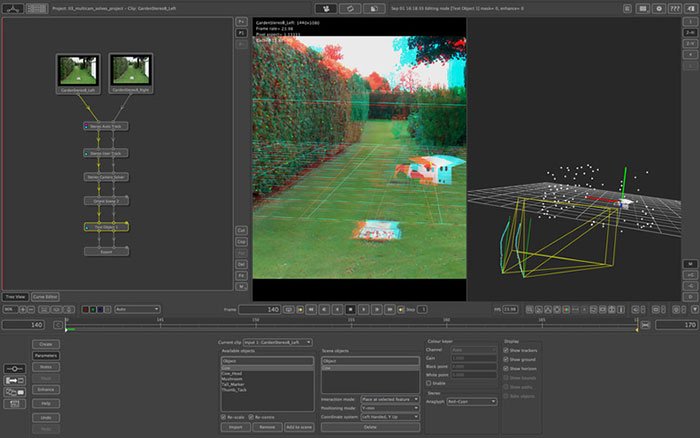Tick the Enable checkbox in Colour keyer
Viewport: 700px width, 438px height.
[429, 383]
